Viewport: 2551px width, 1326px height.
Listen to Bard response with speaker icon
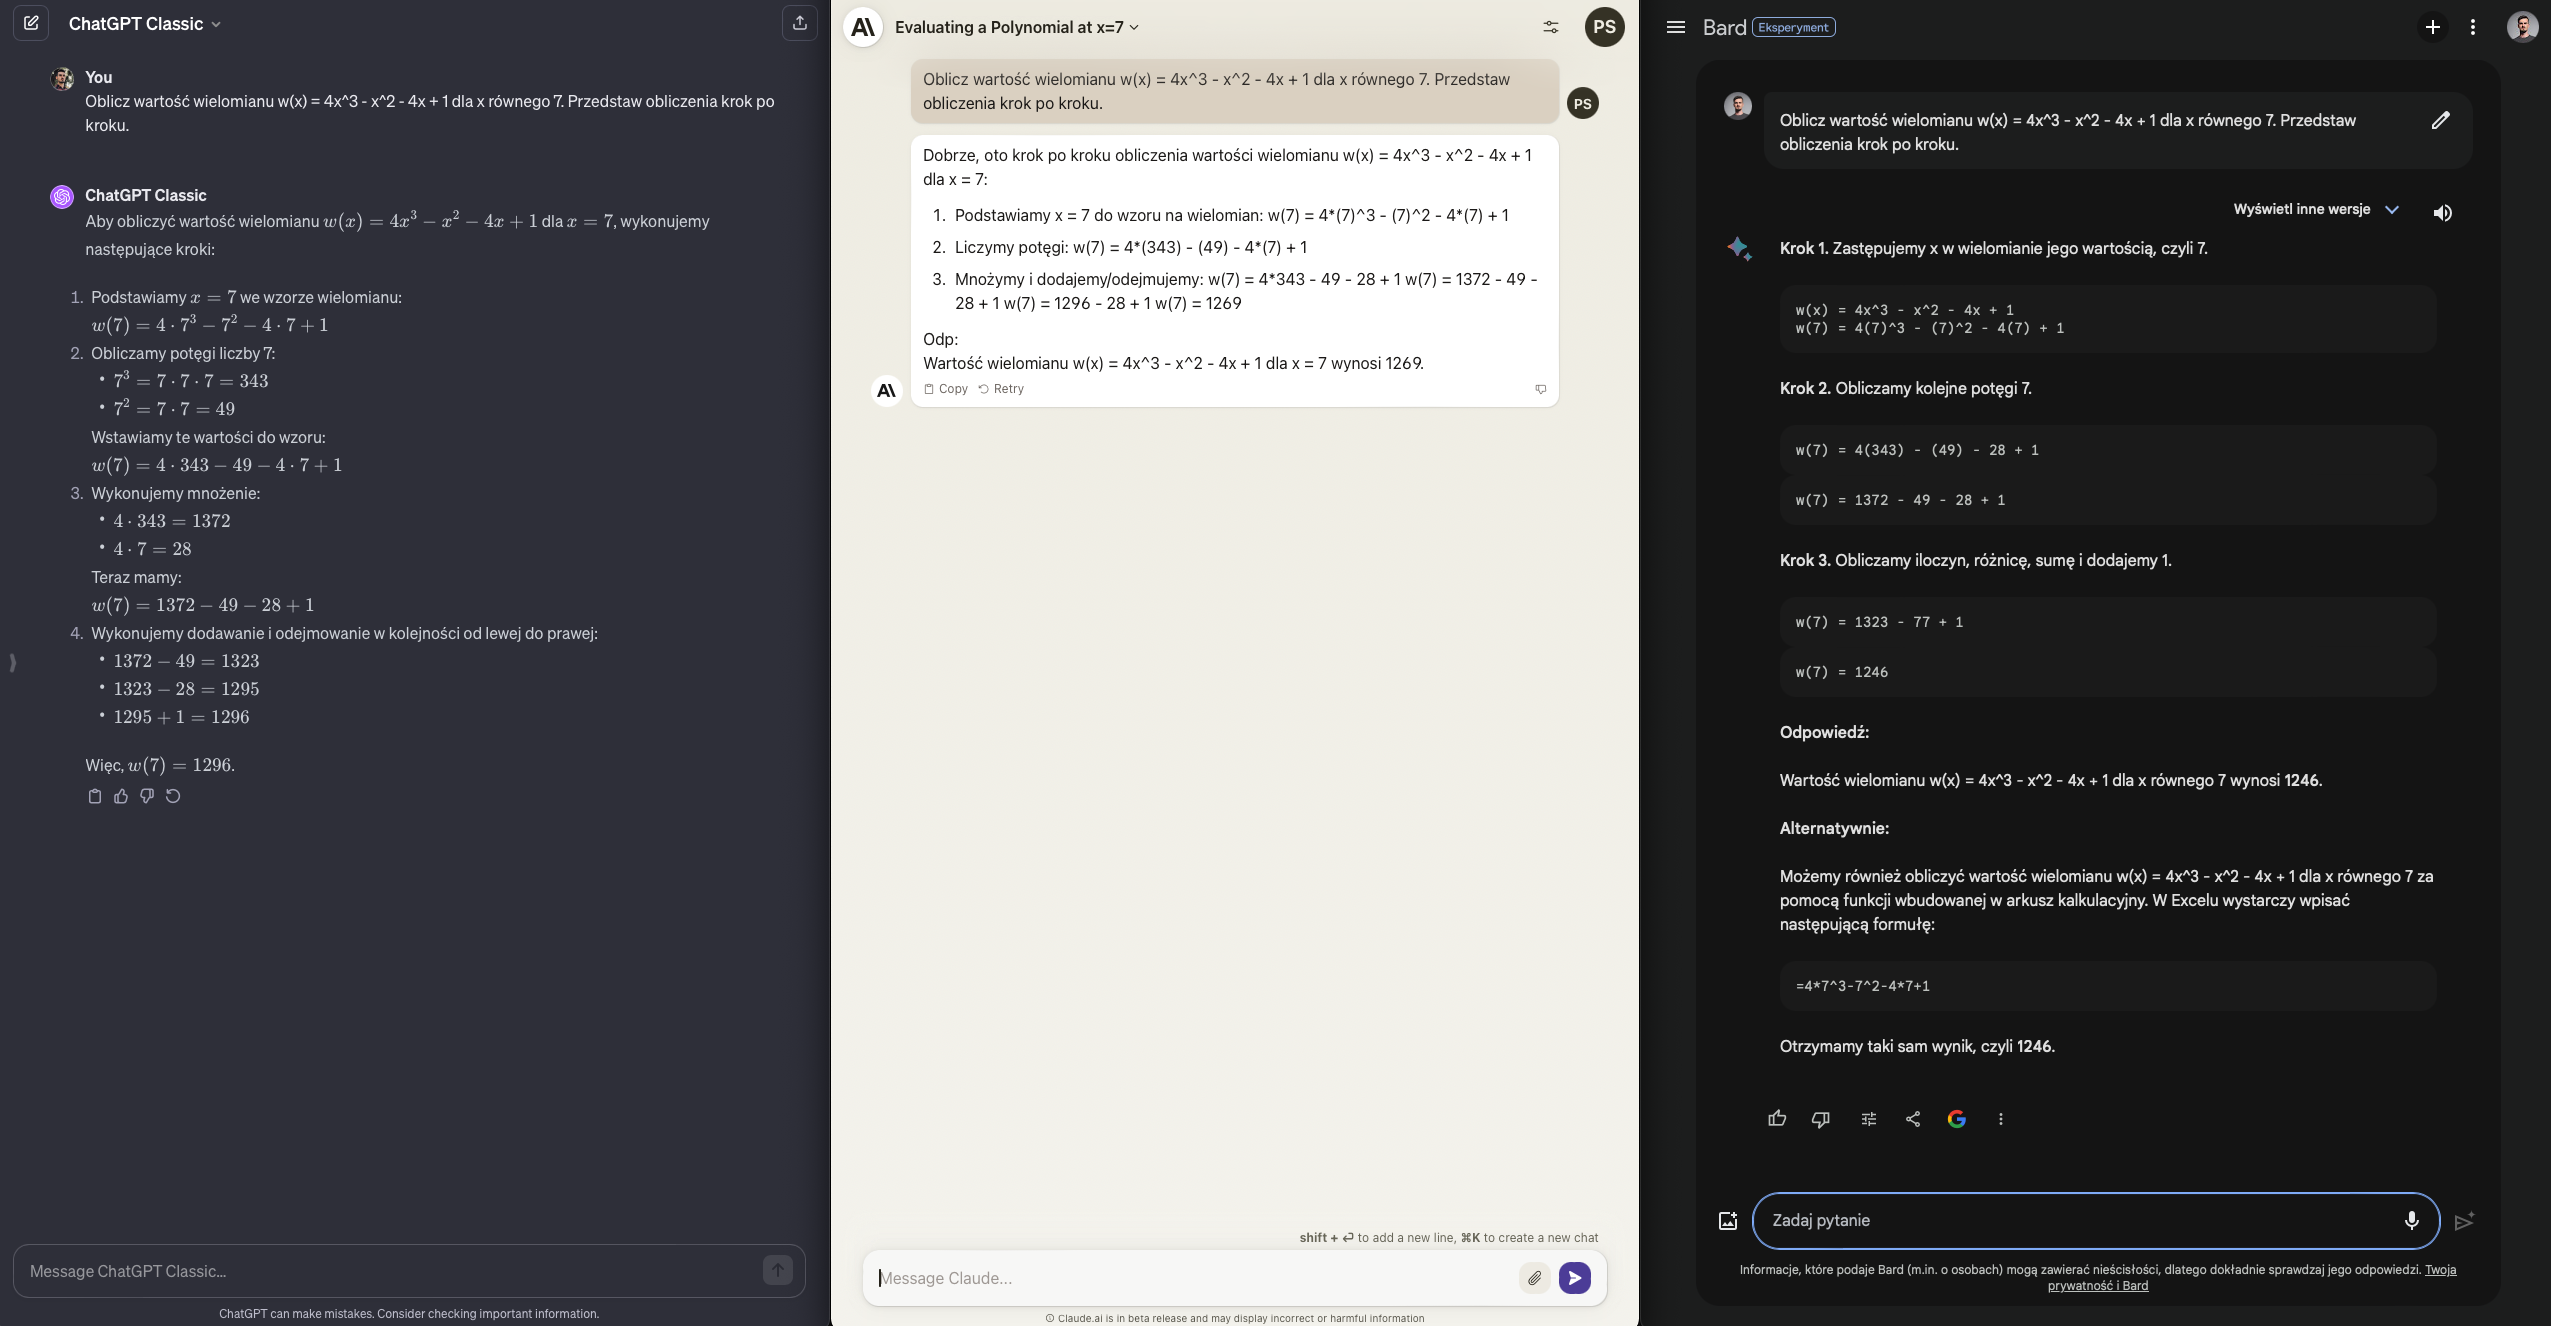[x=2442, y=212]
